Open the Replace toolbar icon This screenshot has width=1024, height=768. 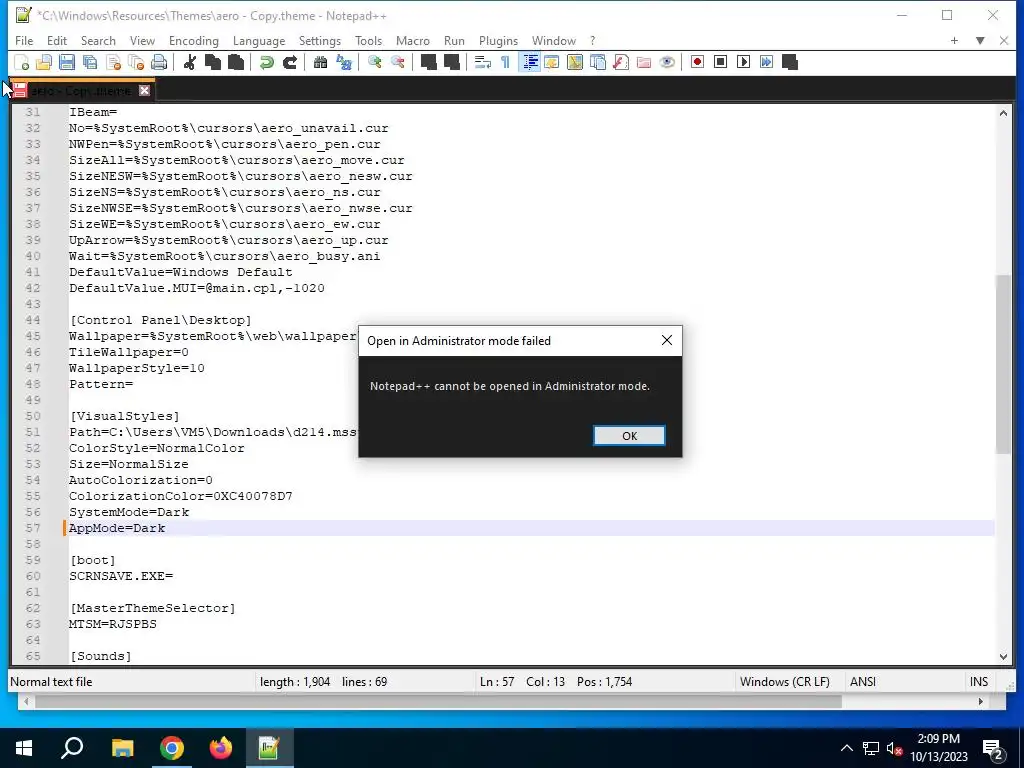click(344, 62)
